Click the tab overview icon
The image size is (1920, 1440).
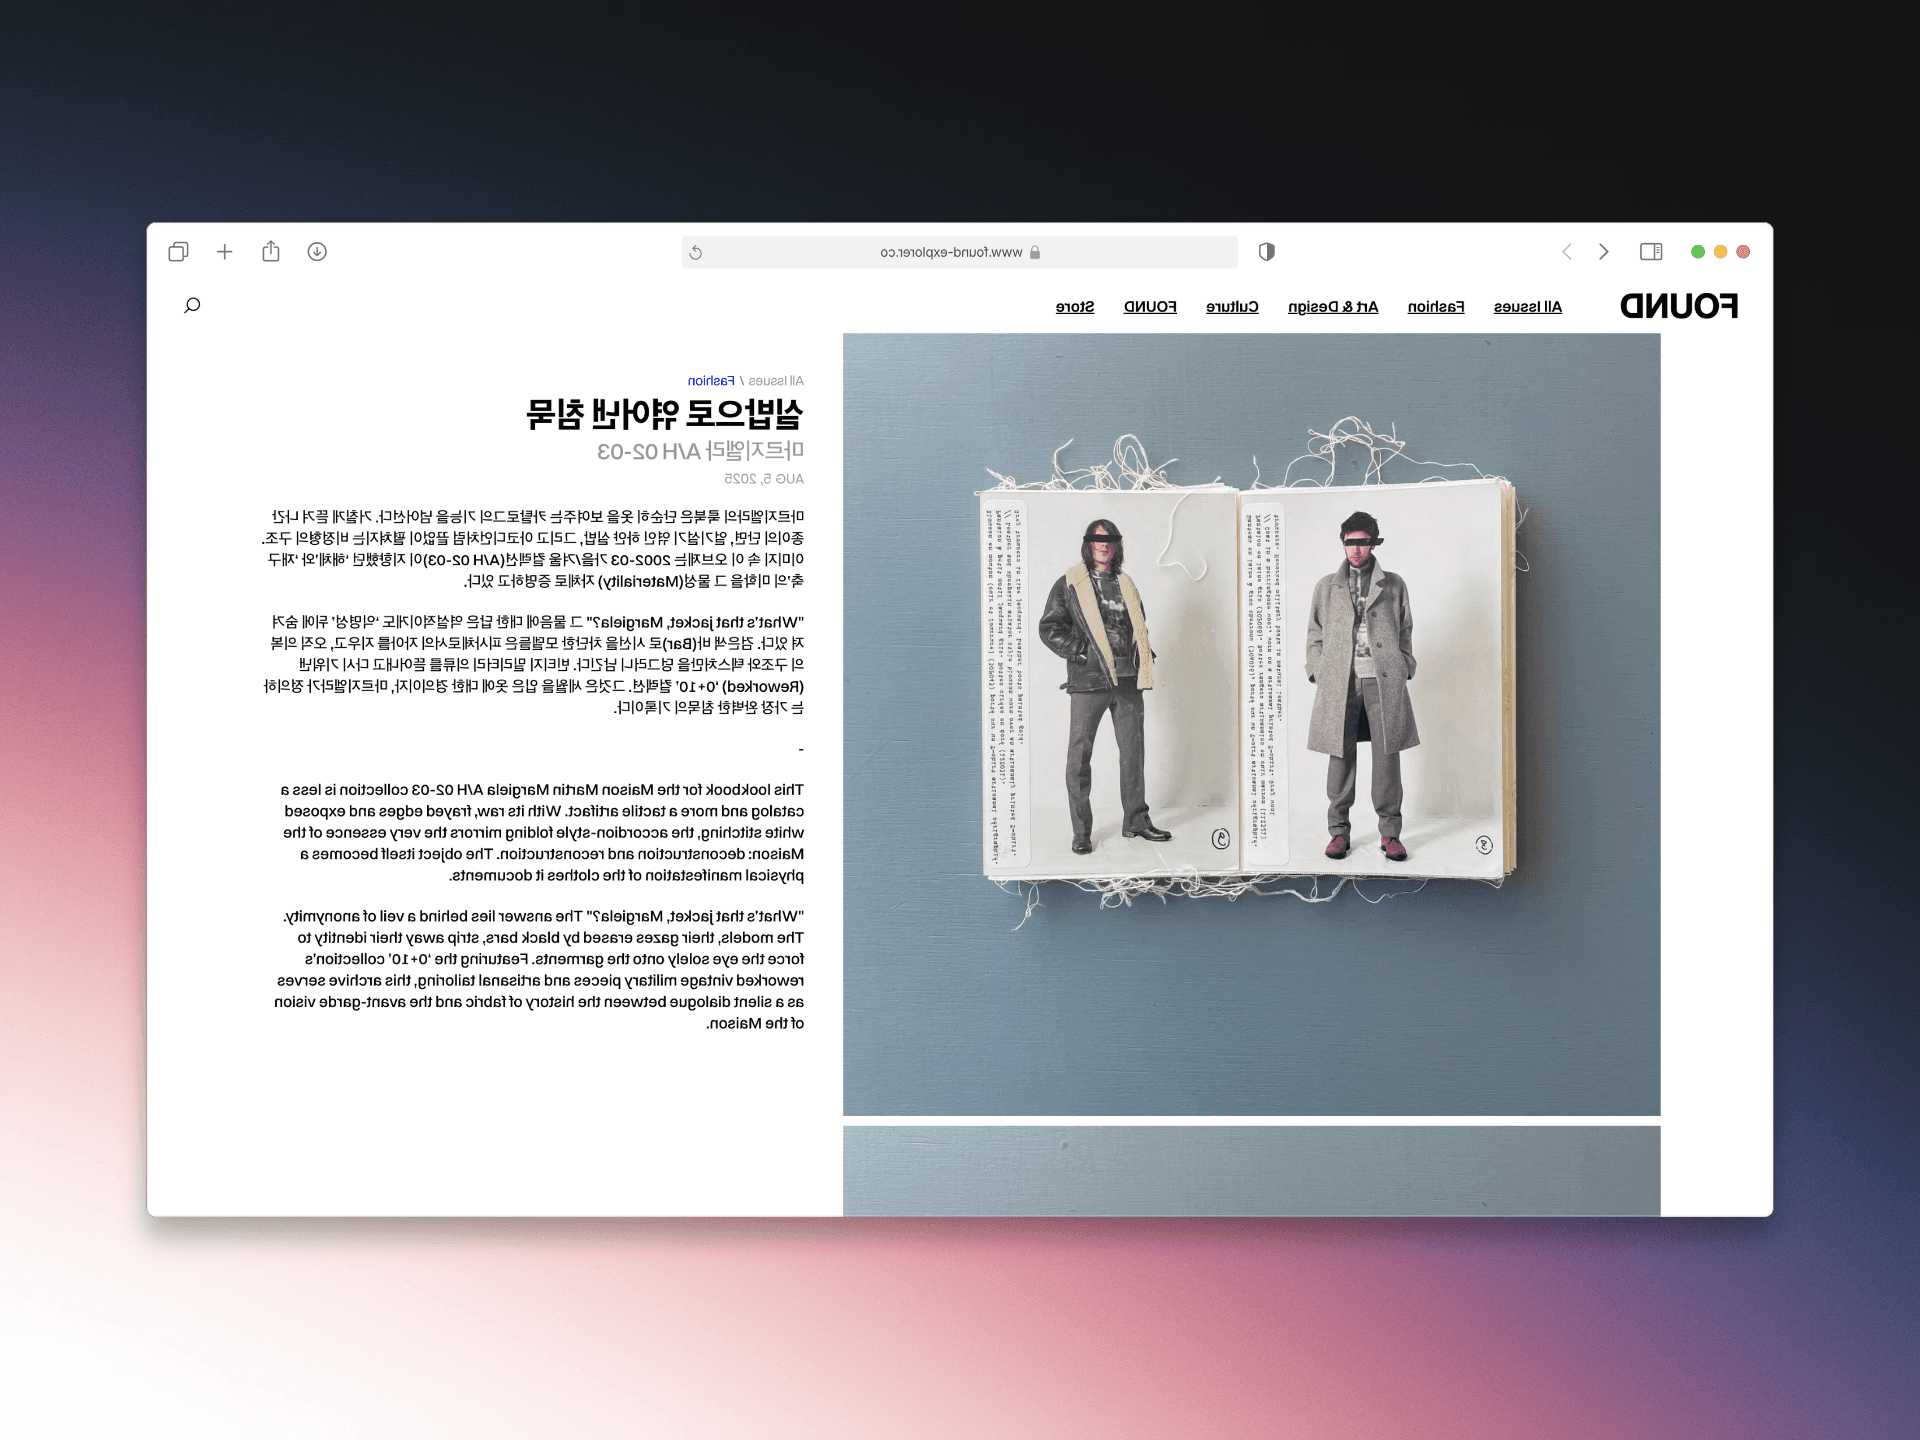tap(178, 252)
